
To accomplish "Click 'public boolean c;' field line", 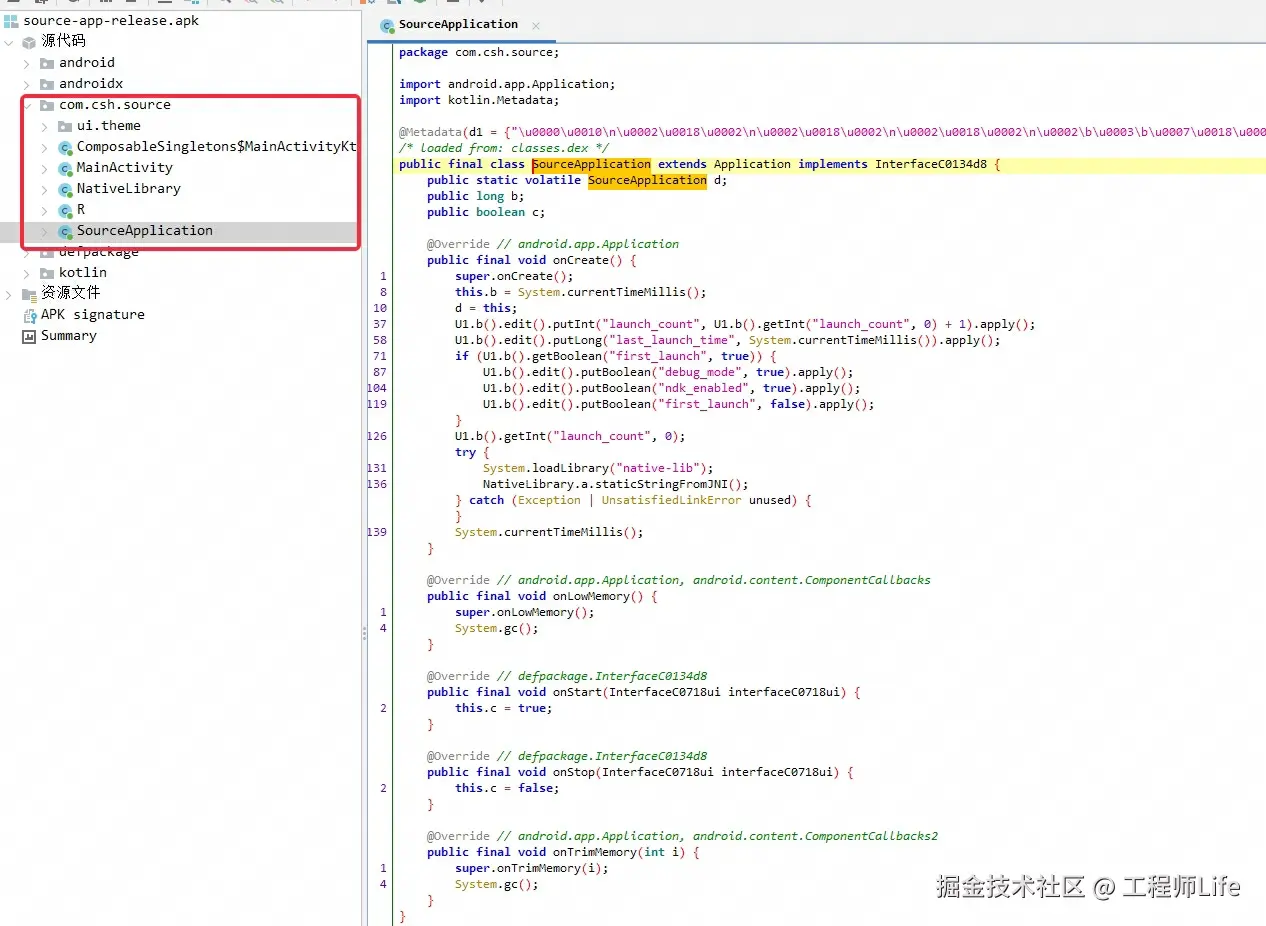I will [486, 212].
